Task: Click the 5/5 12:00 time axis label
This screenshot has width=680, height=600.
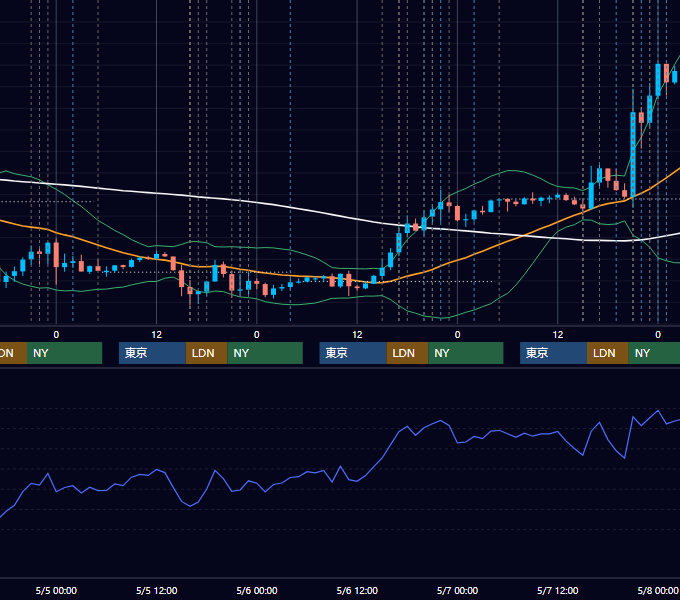Action: [x=157, y=590]
